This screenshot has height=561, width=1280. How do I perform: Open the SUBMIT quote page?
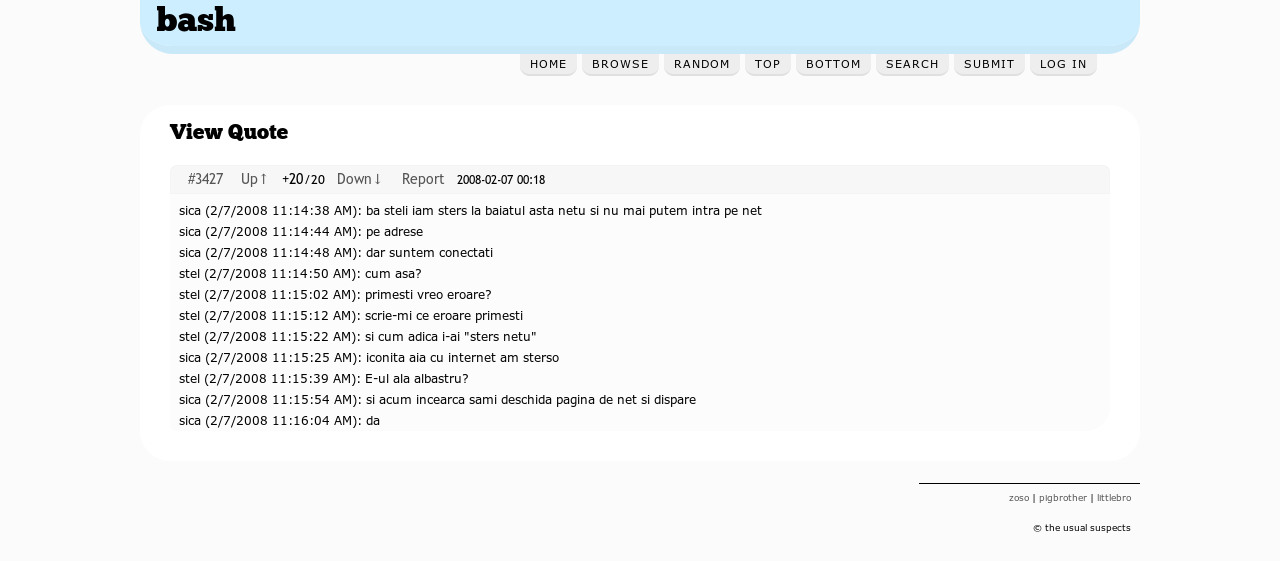tap(989, 64)
